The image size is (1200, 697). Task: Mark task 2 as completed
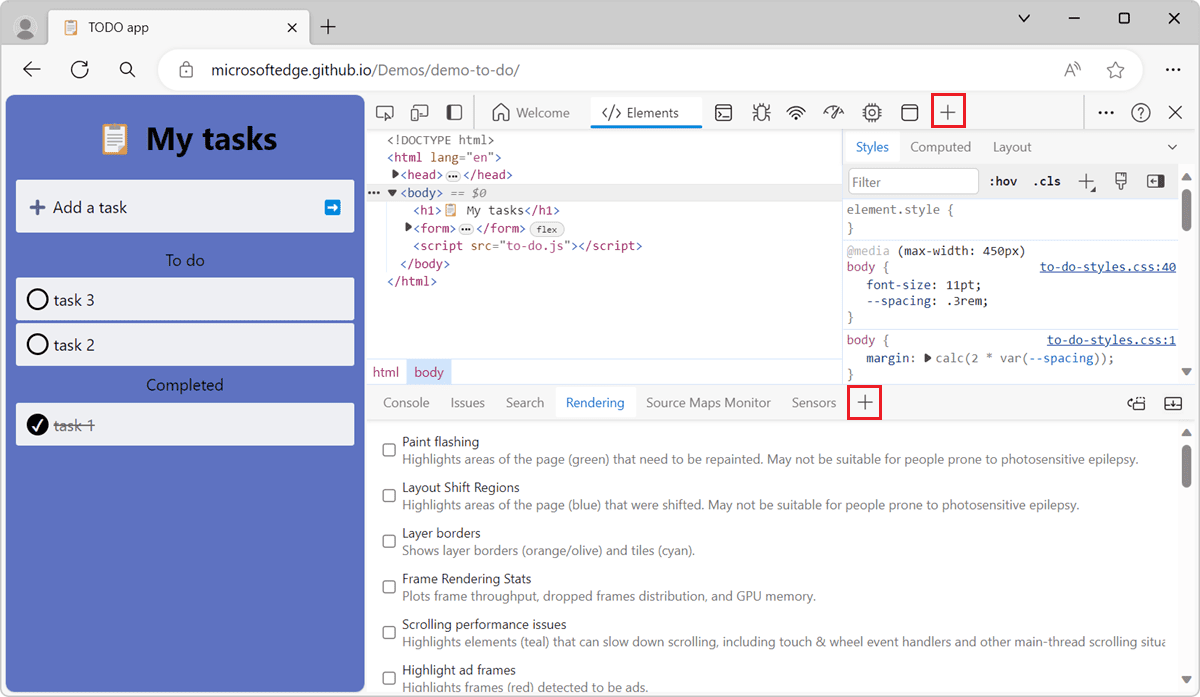click(37, 345)
